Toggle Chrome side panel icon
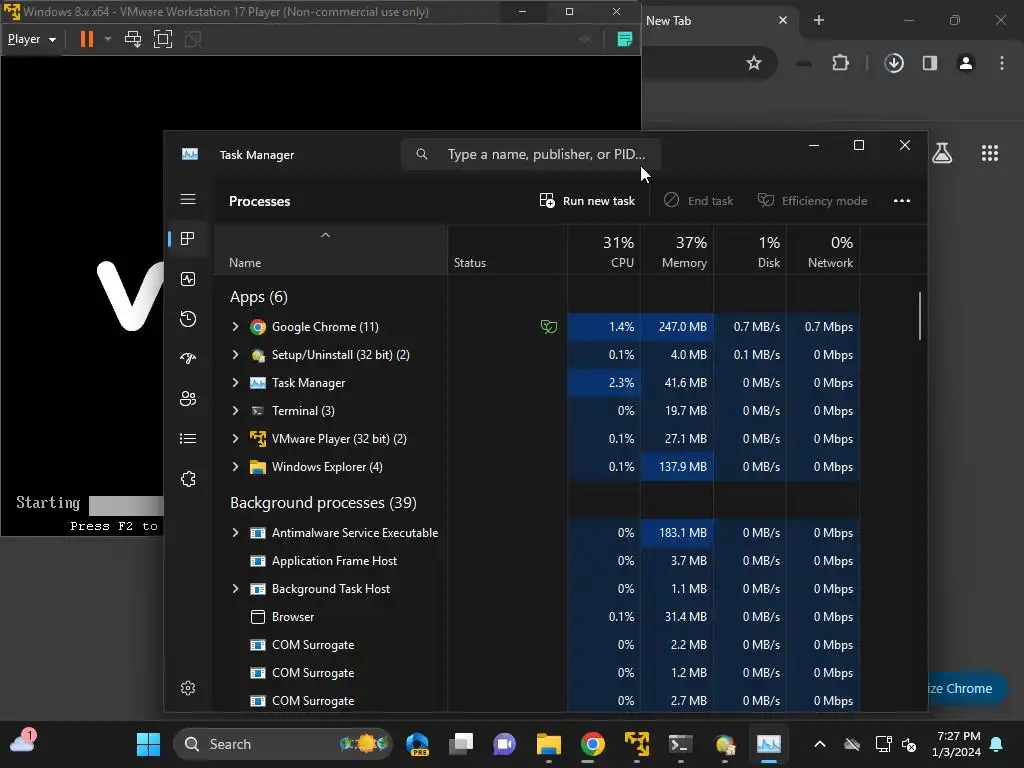This screenshot has height=768, width=1024. [930, 63]
